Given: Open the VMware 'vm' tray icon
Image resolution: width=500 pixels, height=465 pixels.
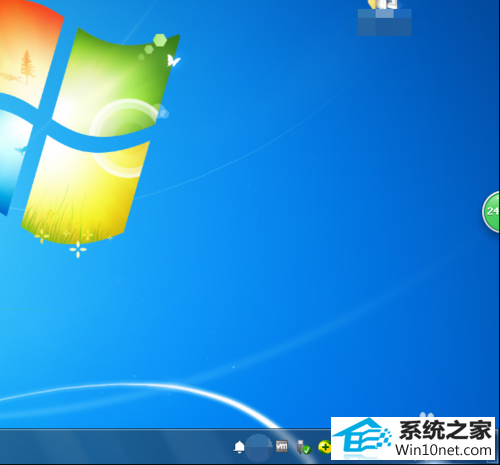Looking at the screenshot, I should coord(282,446).
